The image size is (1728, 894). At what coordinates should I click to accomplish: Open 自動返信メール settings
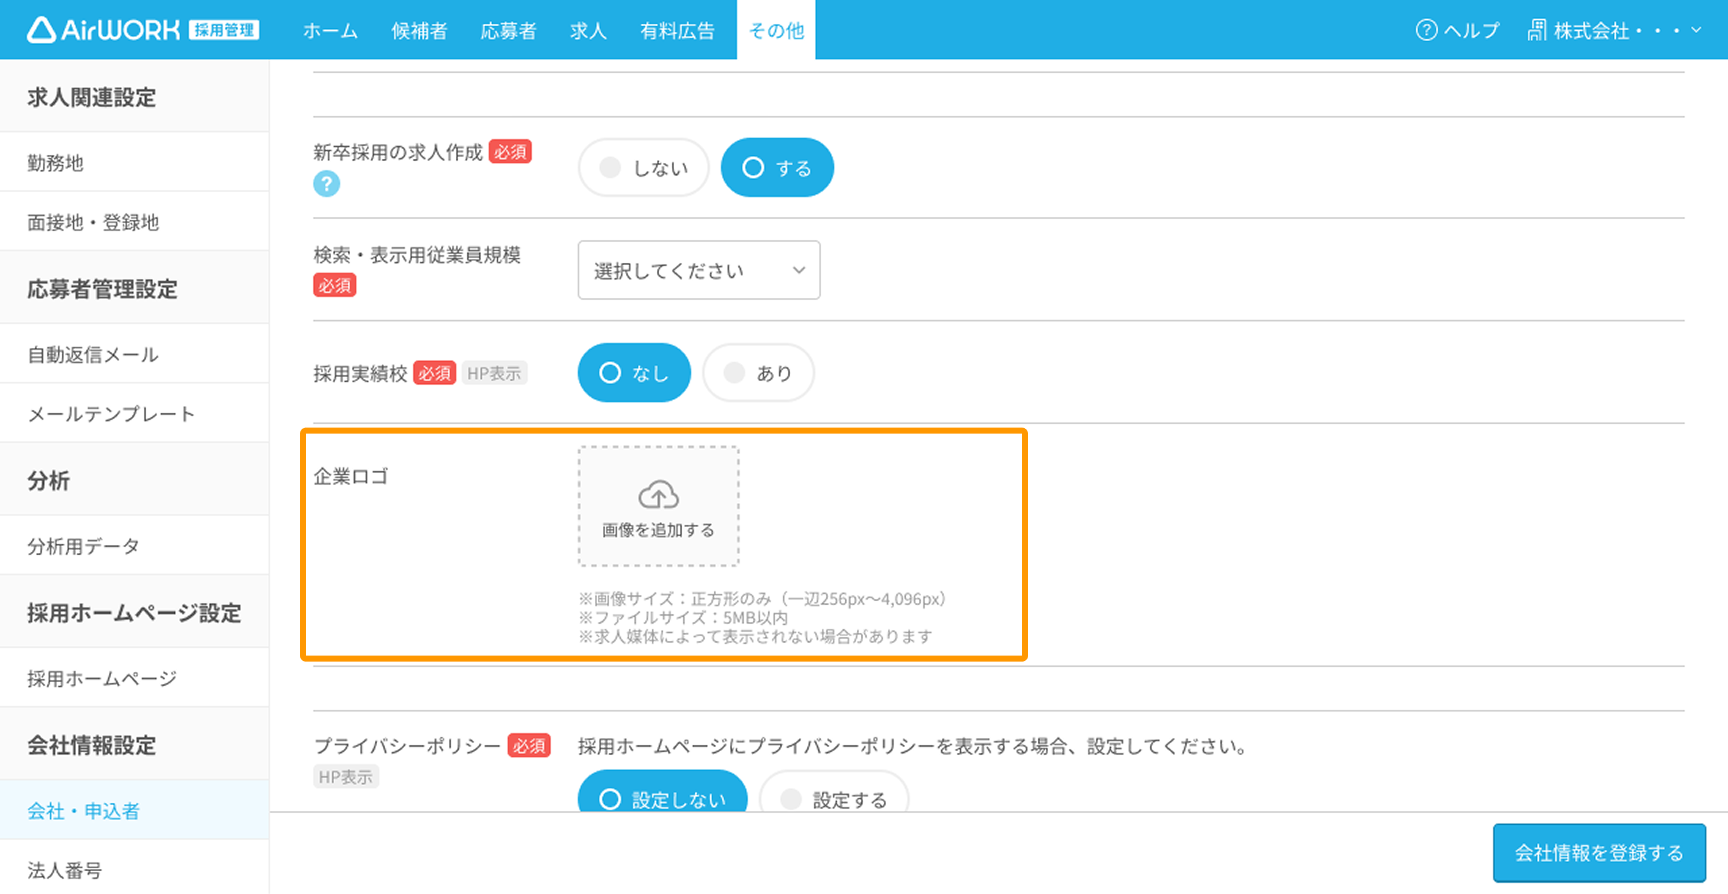(x=134, y=354)
